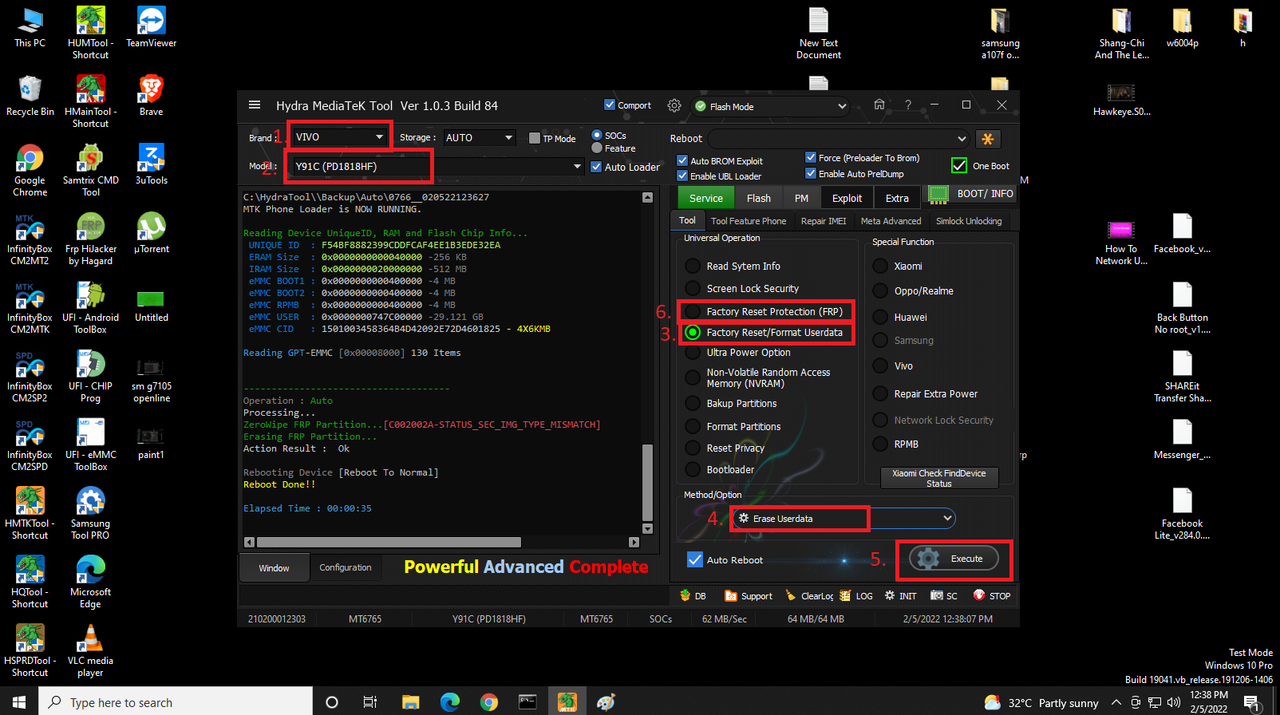Clear the log with ClearLog broom
The height and width of the screenshot is (715, 1280).
[x=808, y=596]
